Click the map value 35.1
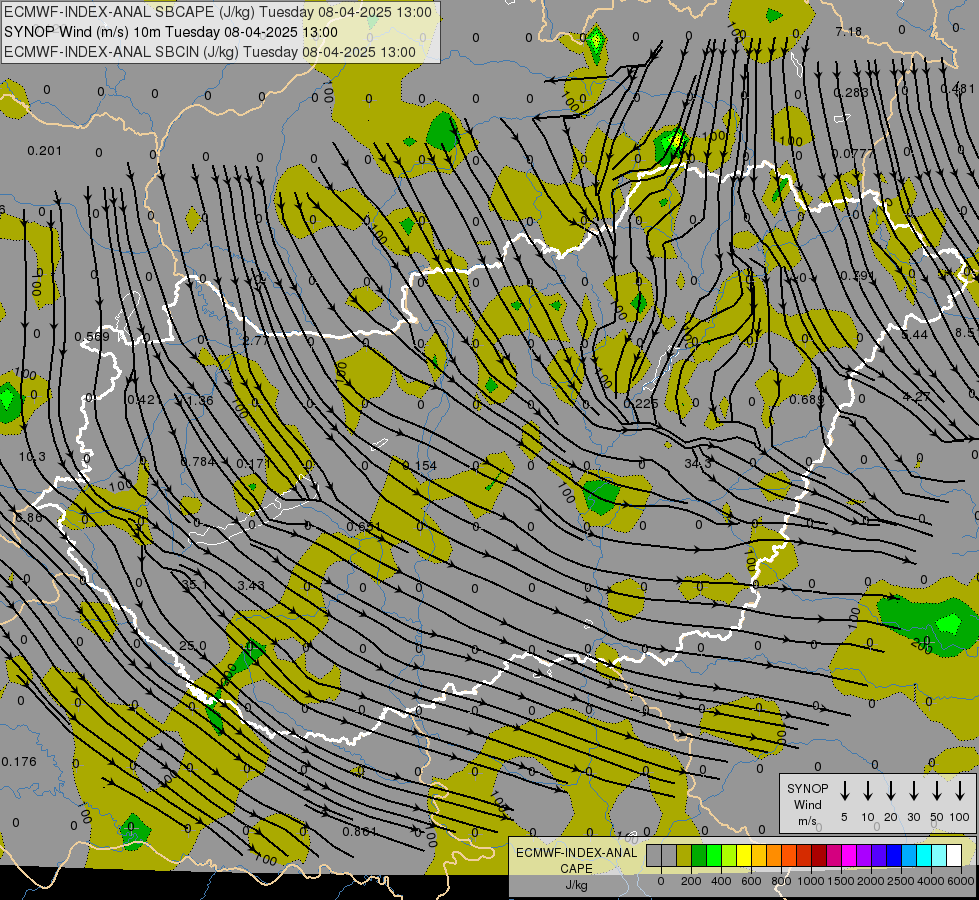This screenshot has width=979, height=900. click(x=194, y=585)
